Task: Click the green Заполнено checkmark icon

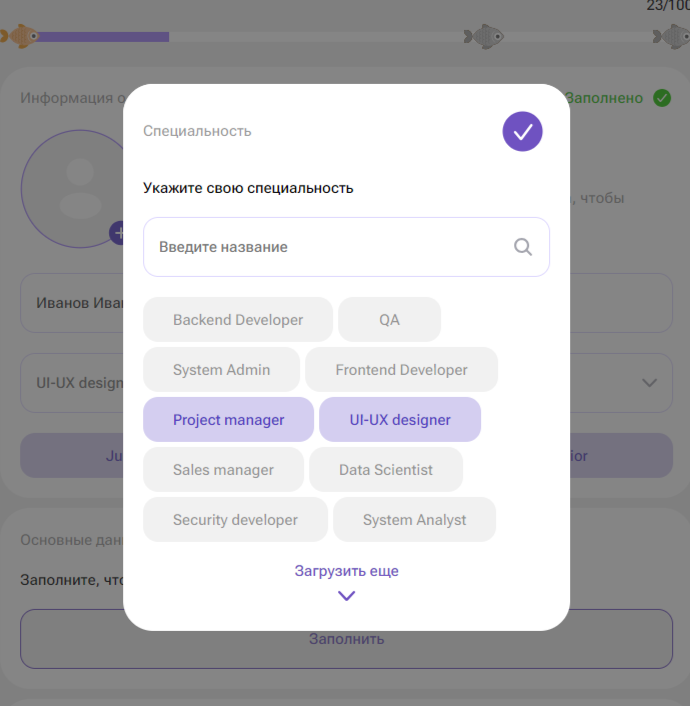Action: pyautogui.click(x=662, y=98)
